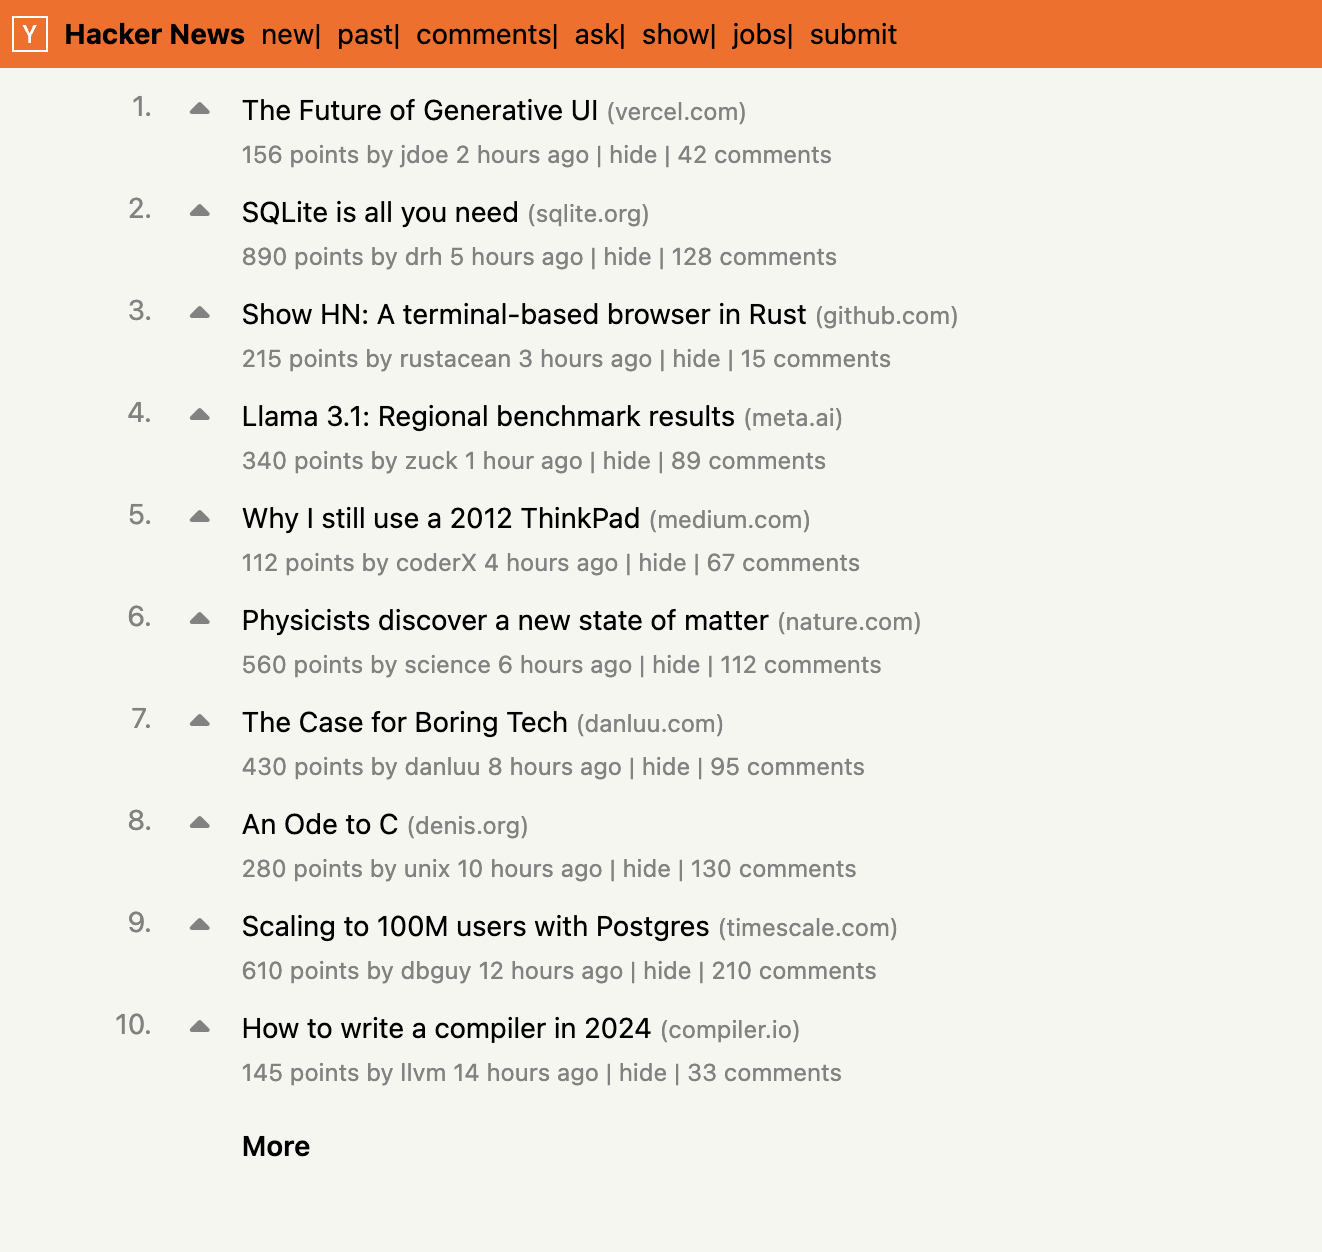The width and height of the screenshot is (1322, 1252).
Task: Load more stories with the More link
Action: click(276, 1146)
